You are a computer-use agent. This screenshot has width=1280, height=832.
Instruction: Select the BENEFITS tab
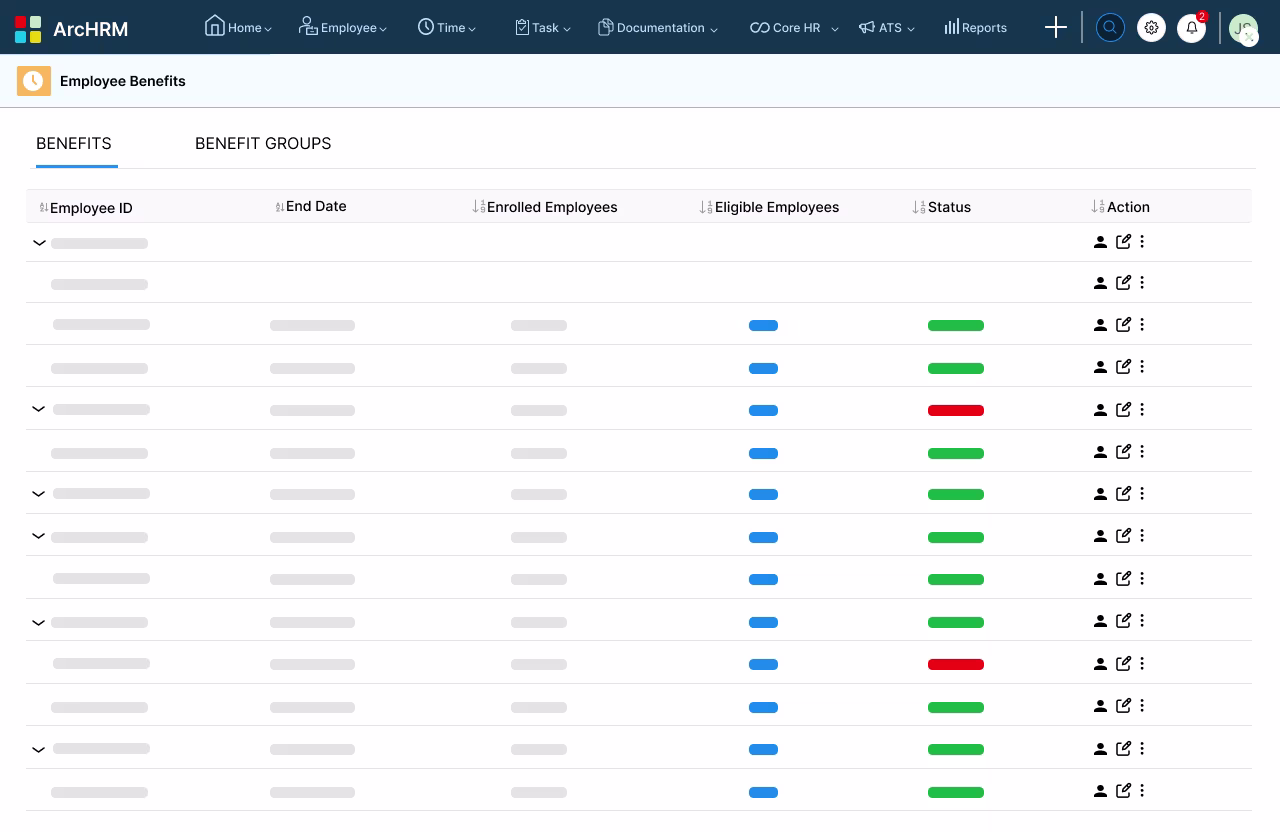(74, 143)
